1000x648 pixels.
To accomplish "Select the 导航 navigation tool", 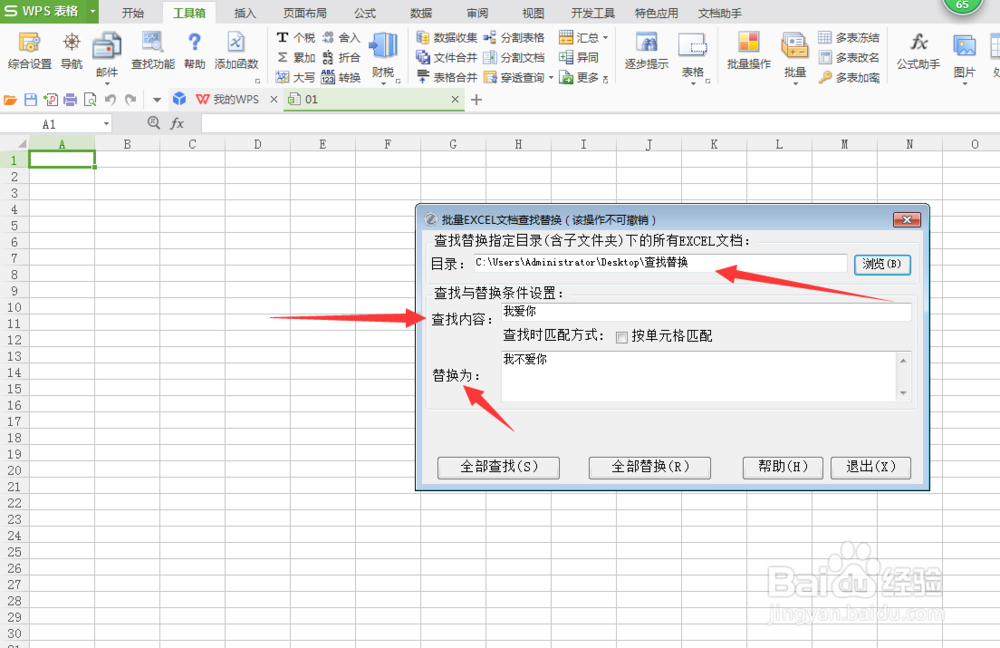I will point(70,50).
